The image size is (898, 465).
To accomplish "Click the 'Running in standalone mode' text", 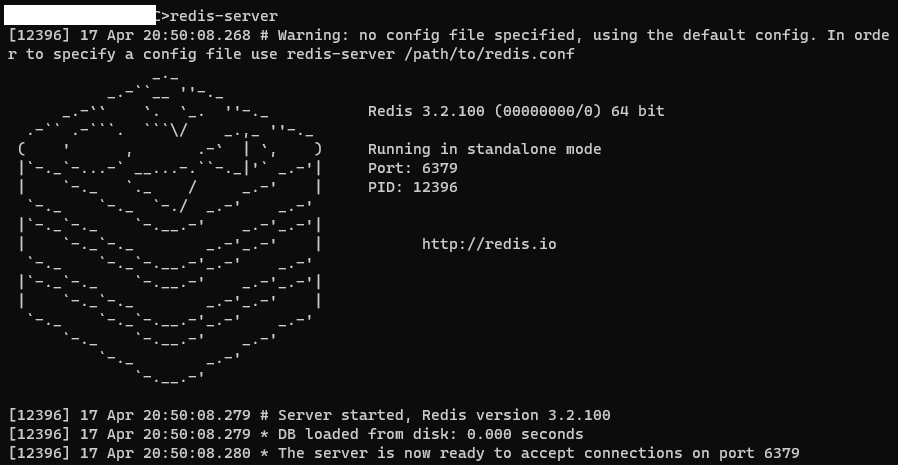I will [x=485, y=149].
